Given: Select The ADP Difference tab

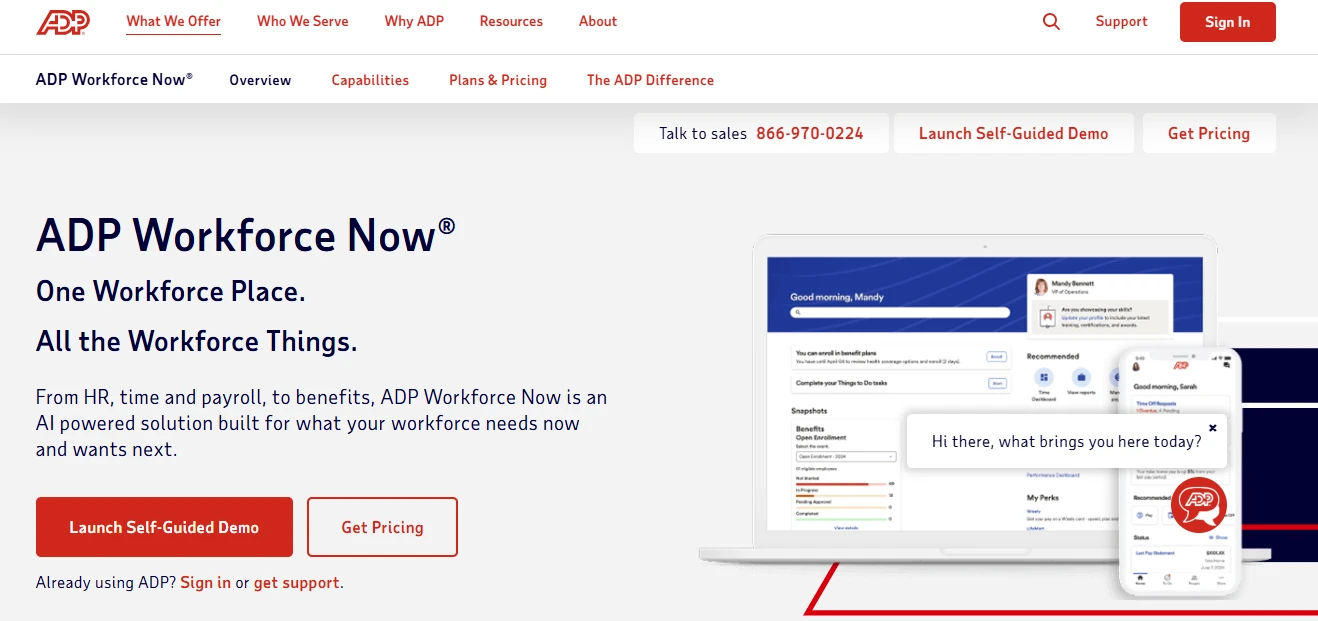Looking at the screenshot, I should (x=650, y=80).
